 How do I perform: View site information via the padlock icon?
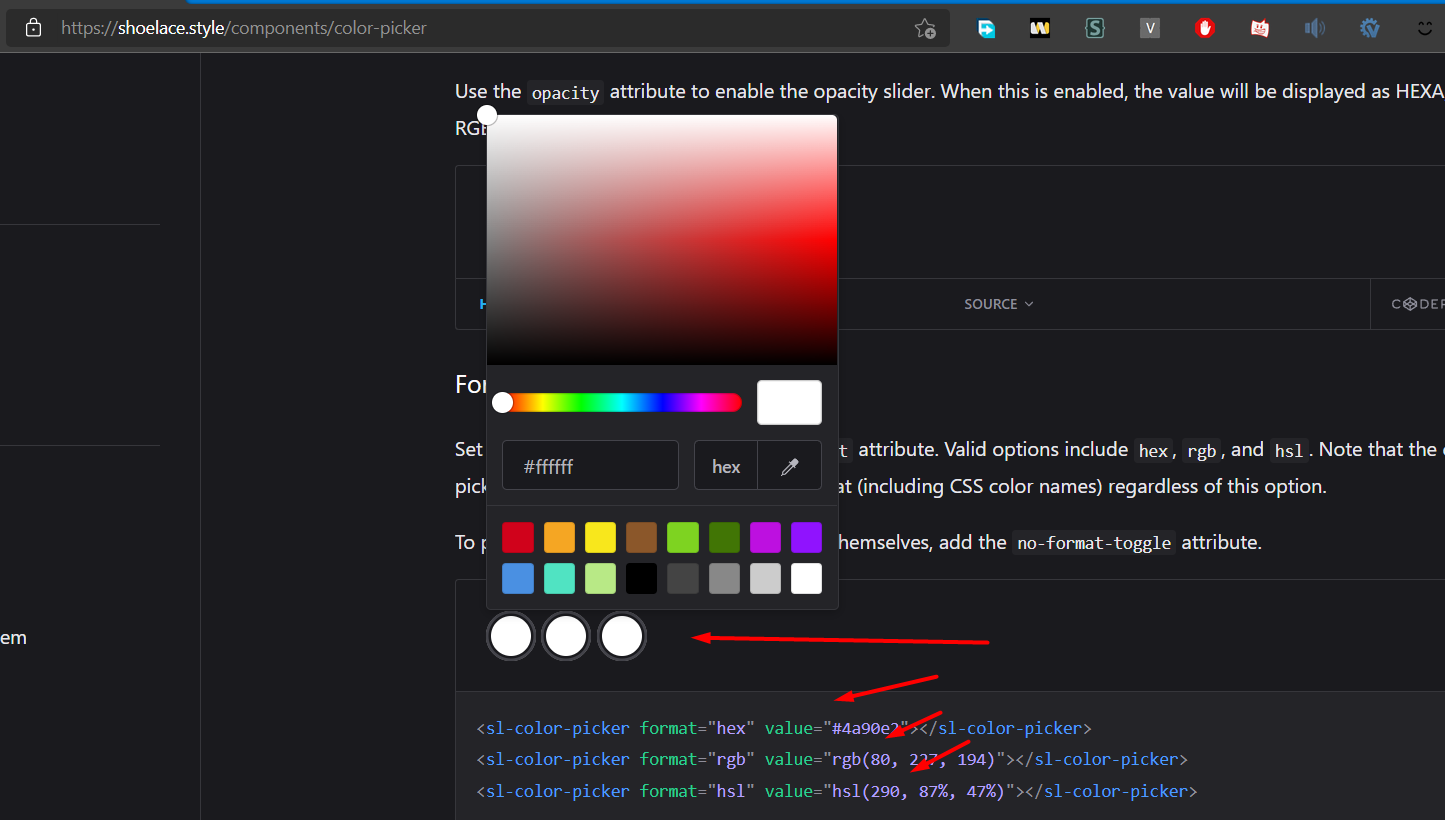[33, 27]
